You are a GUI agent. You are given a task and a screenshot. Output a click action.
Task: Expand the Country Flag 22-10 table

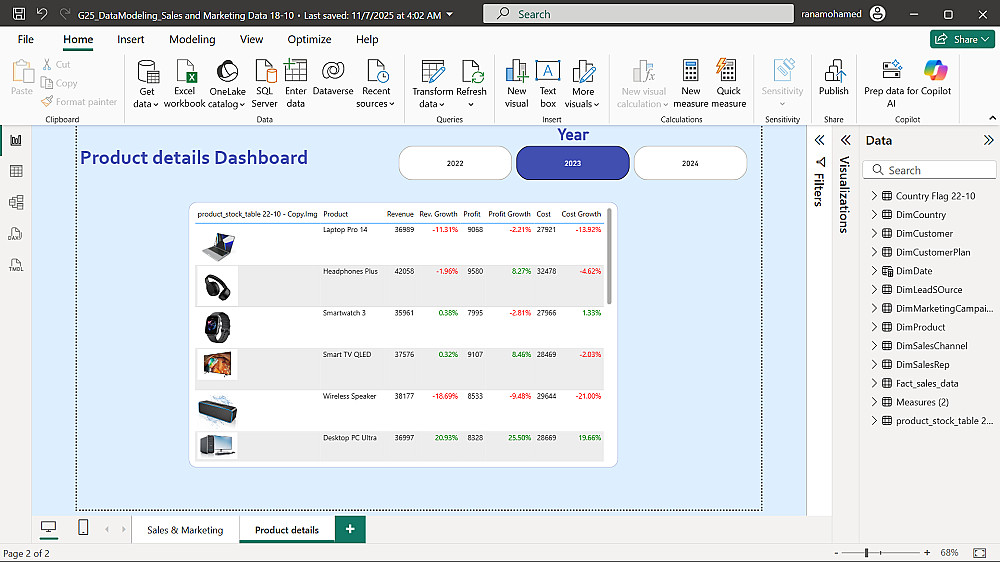[x=874, y=196]
